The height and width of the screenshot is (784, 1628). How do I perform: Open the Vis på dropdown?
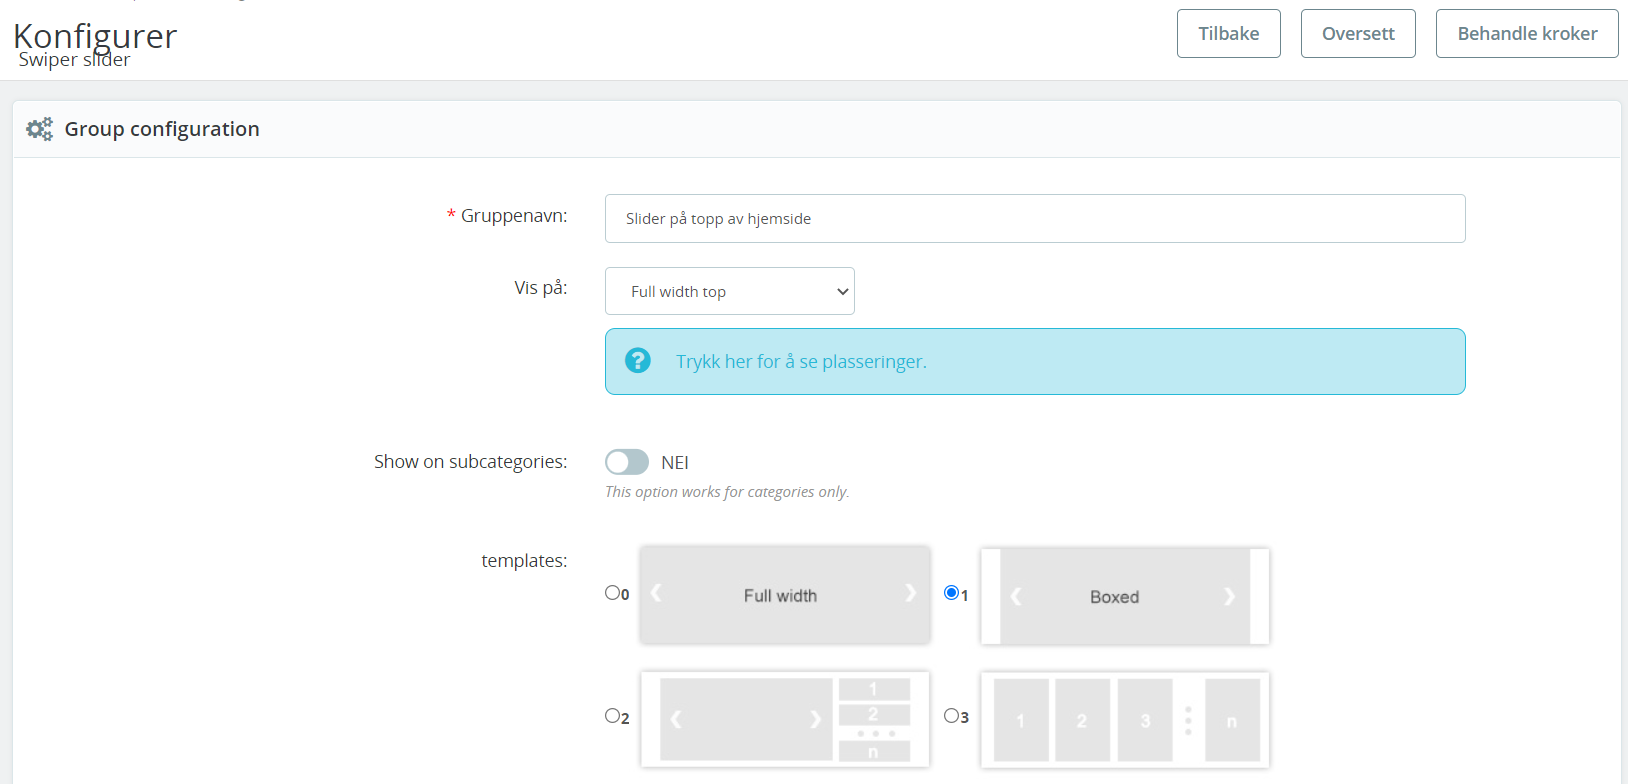coord(730,291)
